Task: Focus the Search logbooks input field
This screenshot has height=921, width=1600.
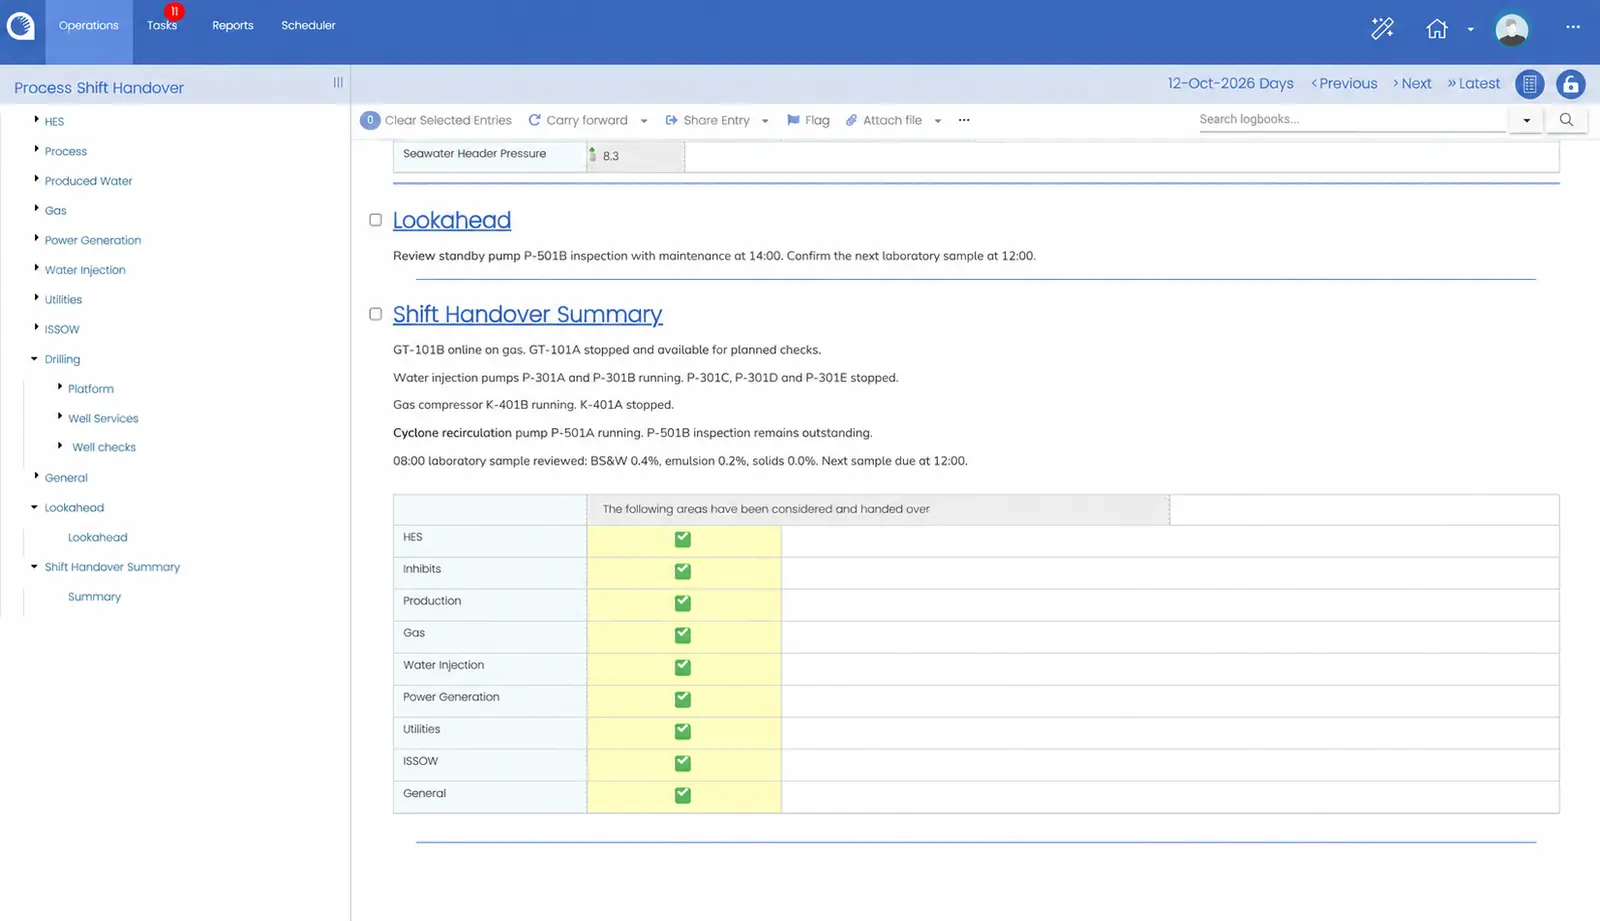Action: (1352, 120)
